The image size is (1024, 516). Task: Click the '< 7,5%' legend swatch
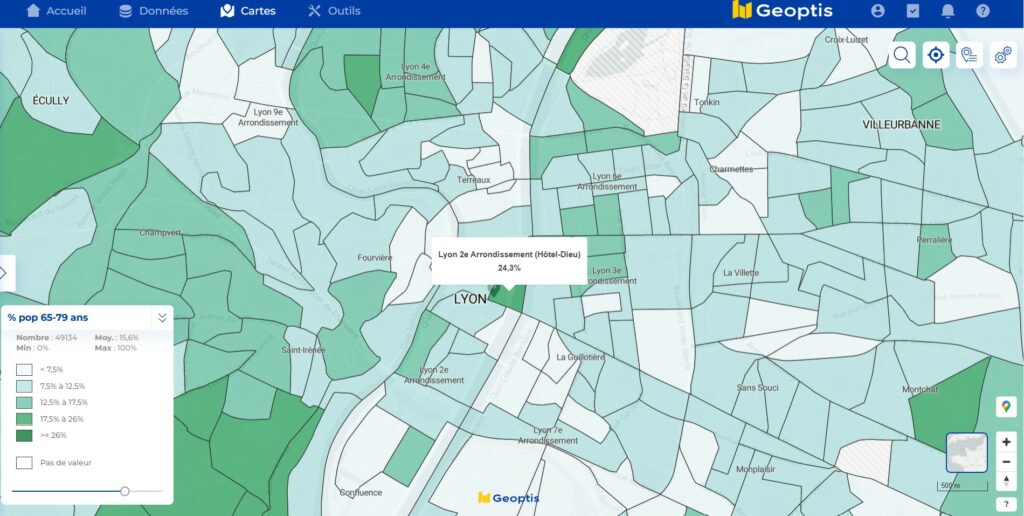[x=24, y=370]
